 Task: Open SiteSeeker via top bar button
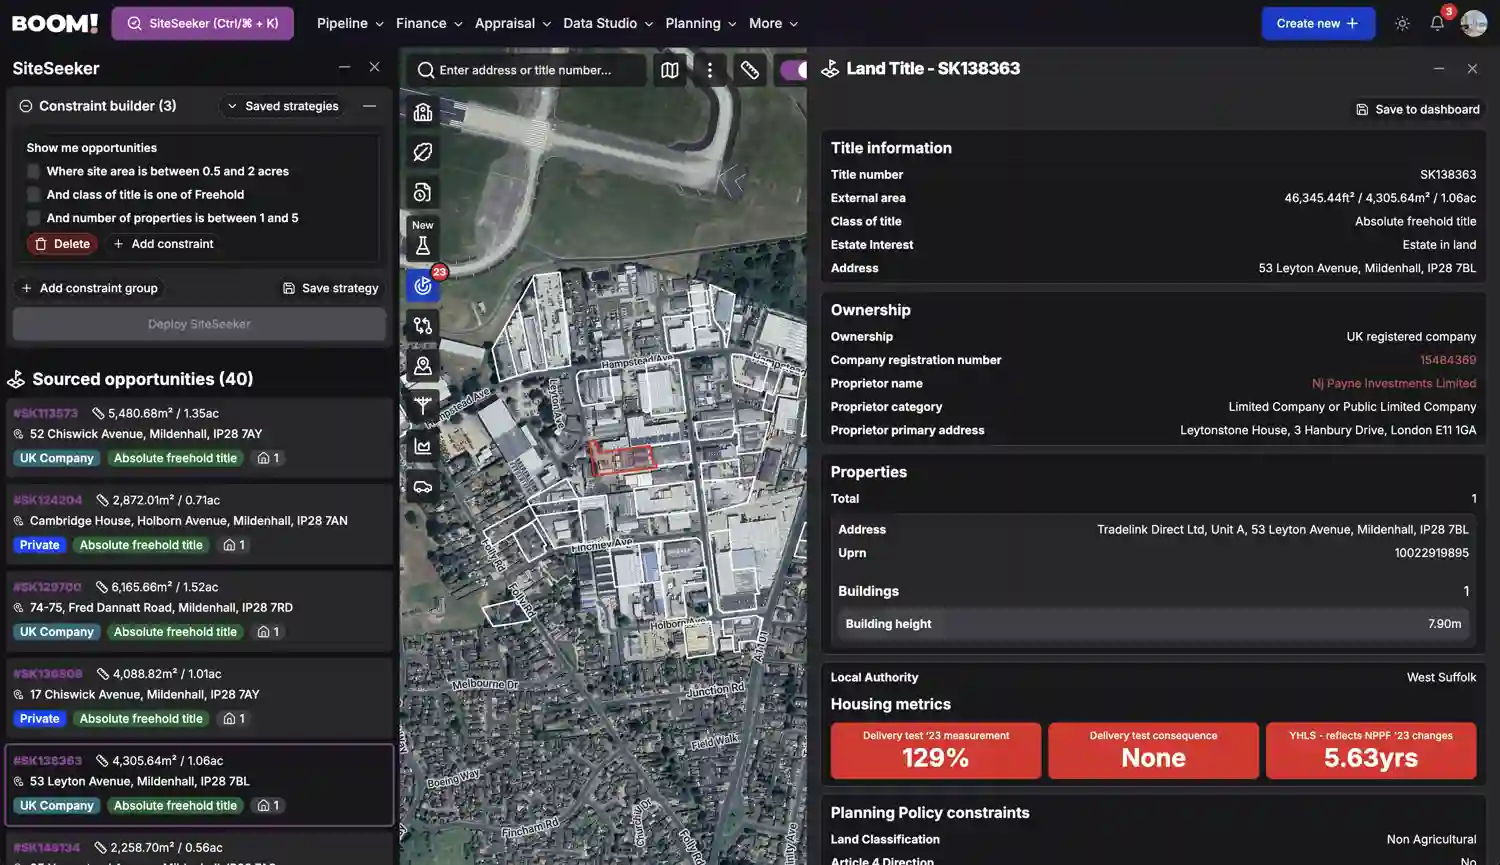coord(203,23)
